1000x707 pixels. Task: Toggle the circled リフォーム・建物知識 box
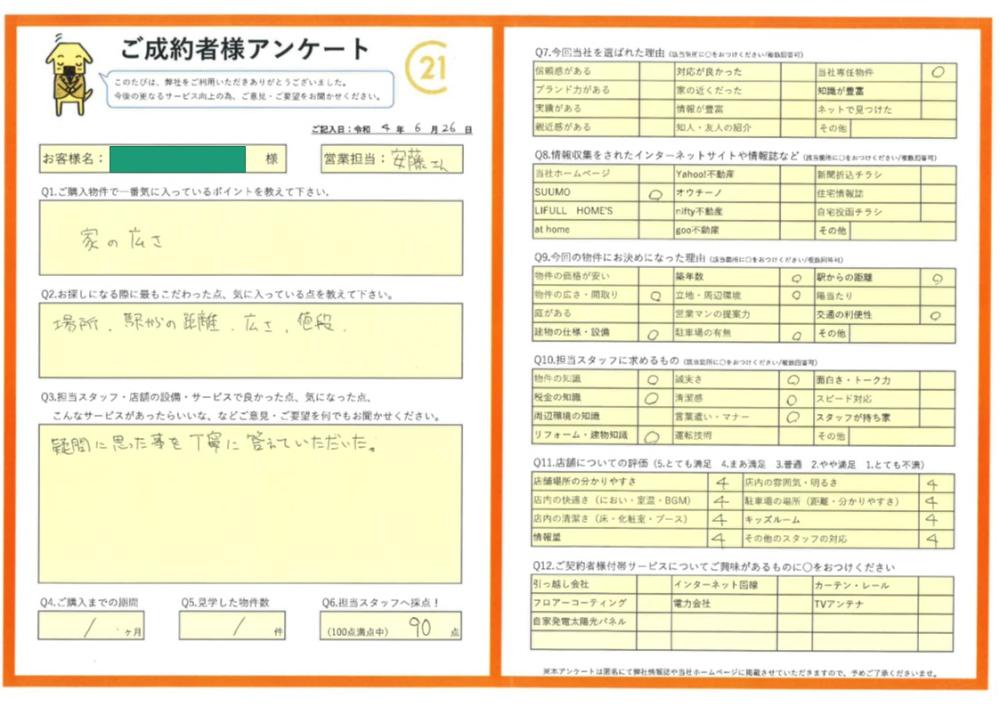pyautogui.click(x=656, y=435)
